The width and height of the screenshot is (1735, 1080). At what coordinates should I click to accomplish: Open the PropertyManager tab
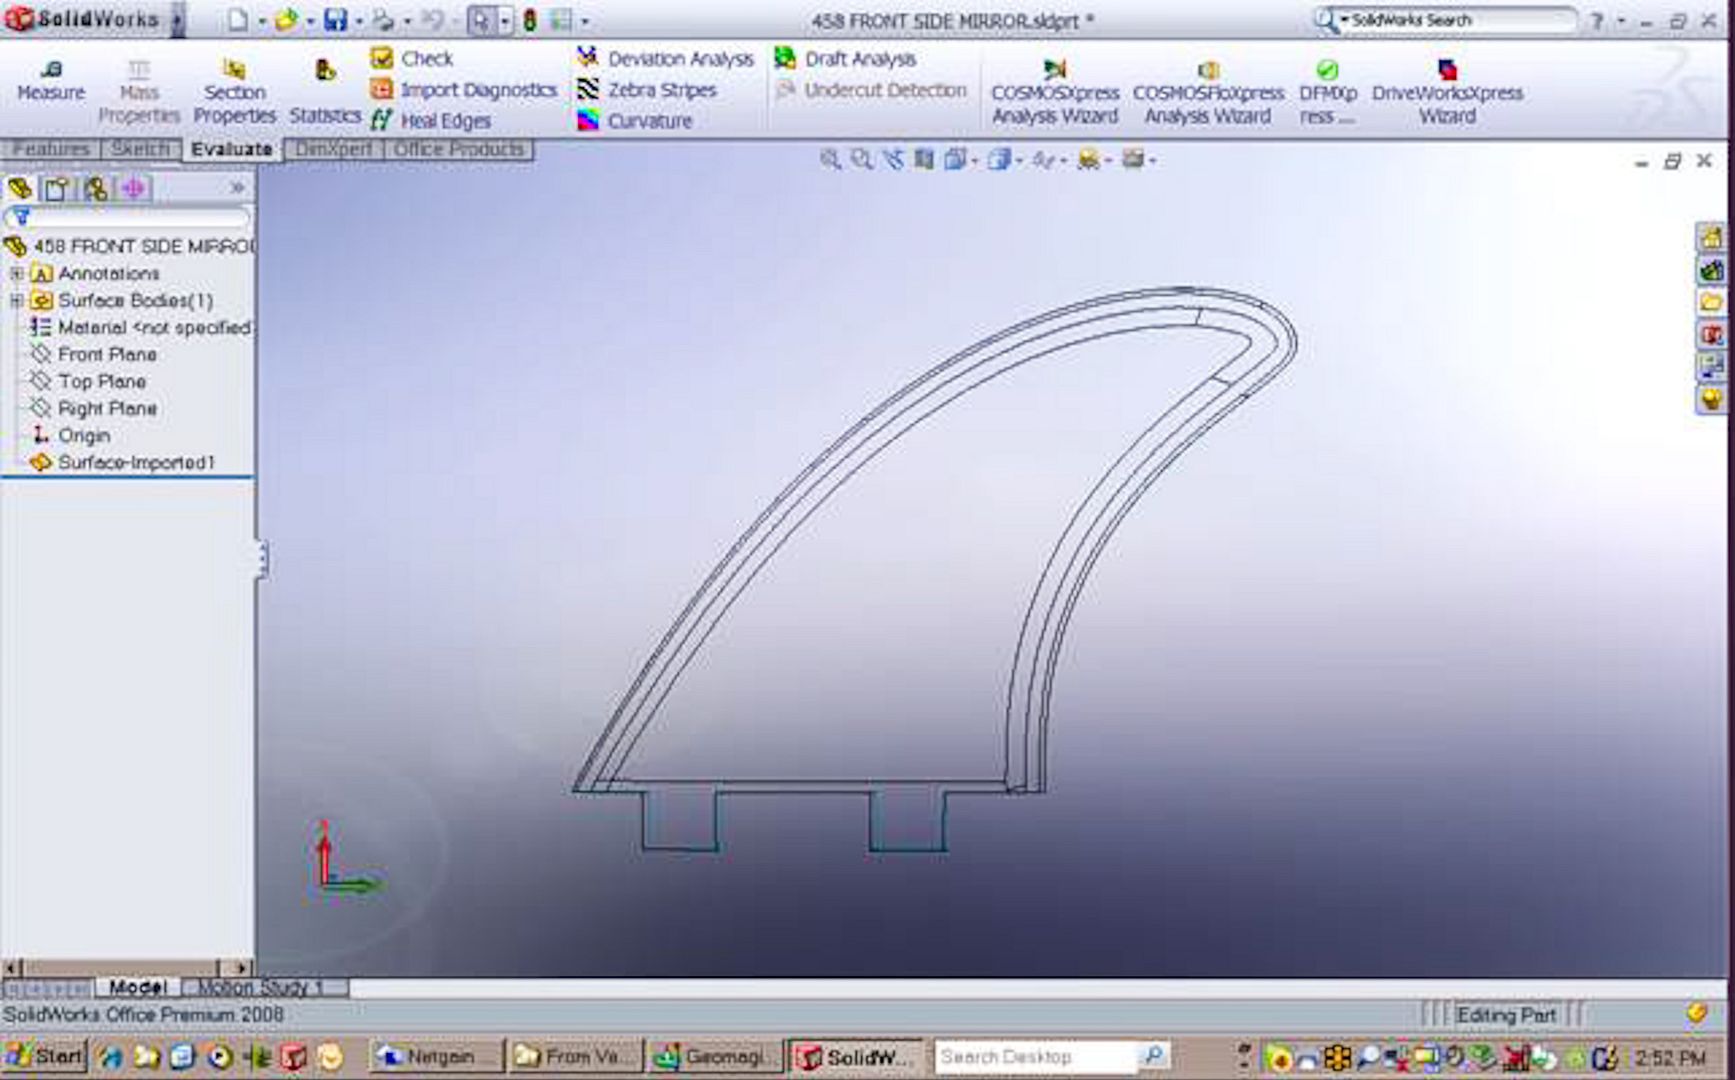[57, 188]
